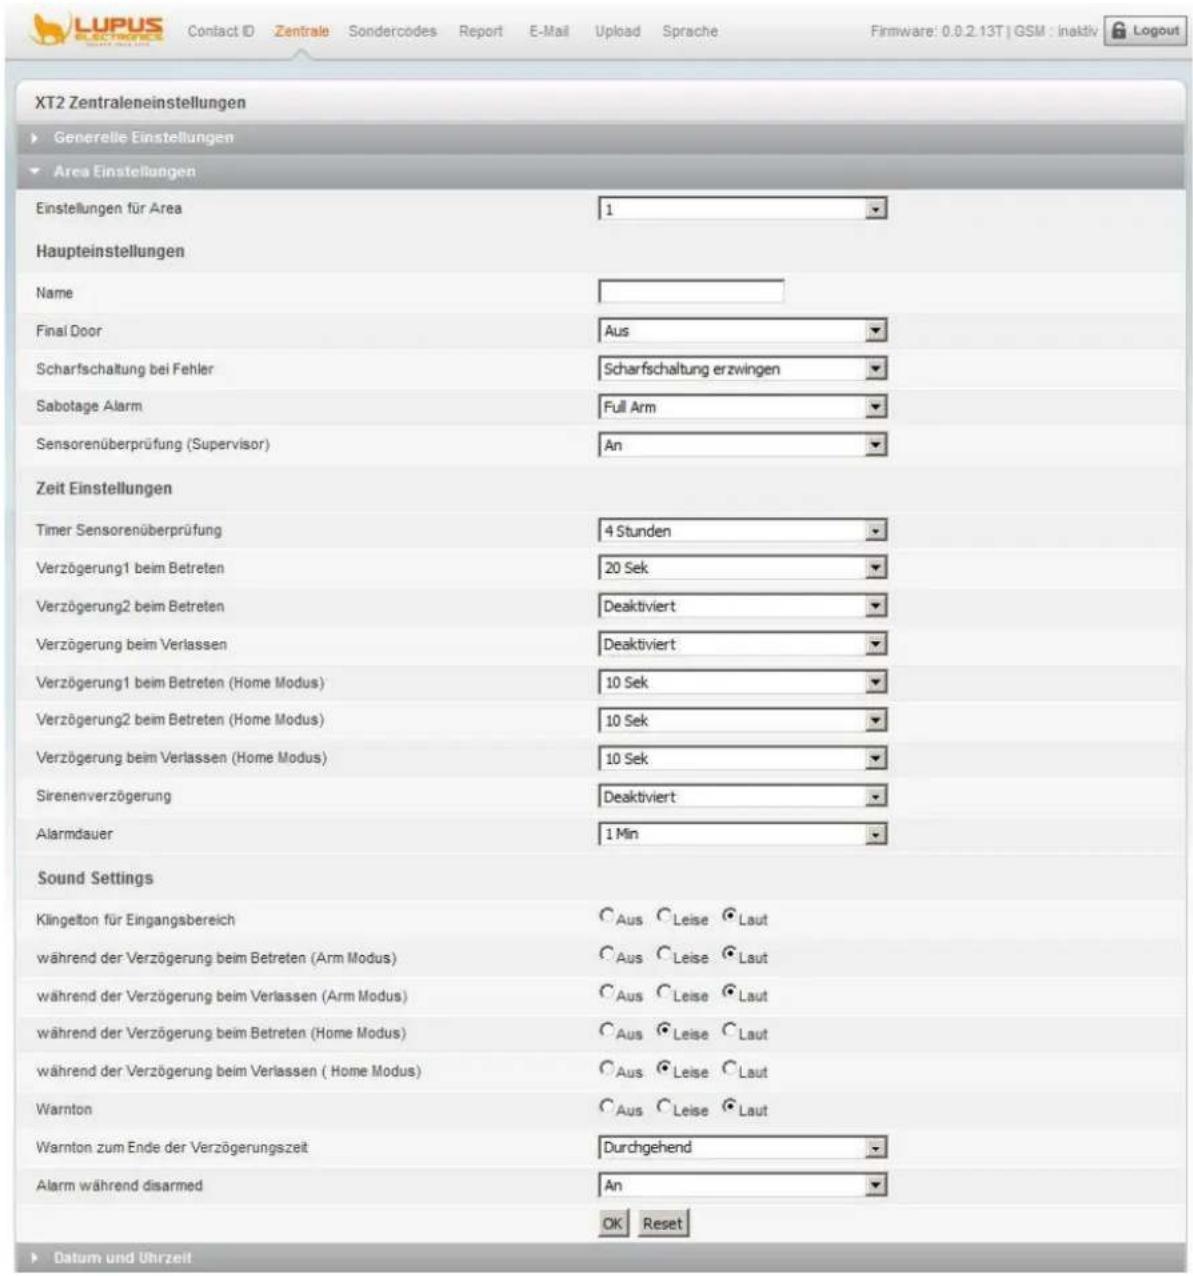Click the Logout button
This screenshot has height=1276, width=1193.
tap(1145, 31)
